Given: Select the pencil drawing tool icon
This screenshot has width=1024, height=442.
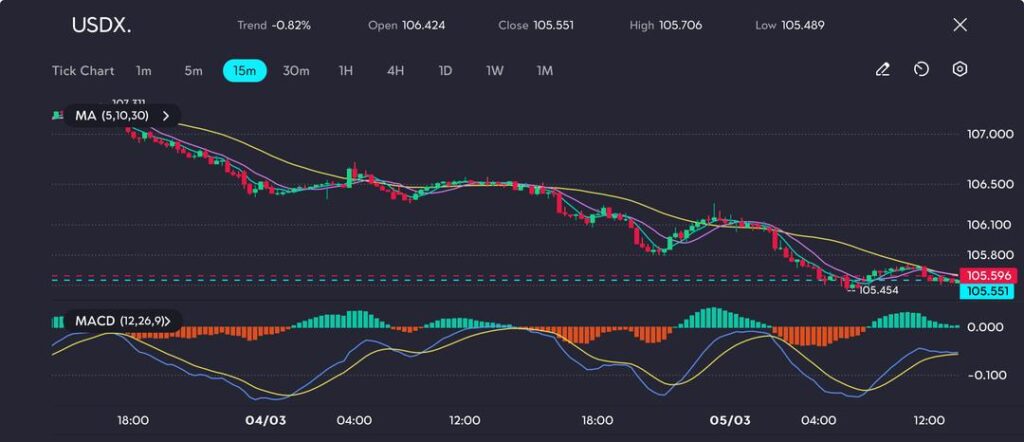Looking at the screenshot, I should 882,70.
